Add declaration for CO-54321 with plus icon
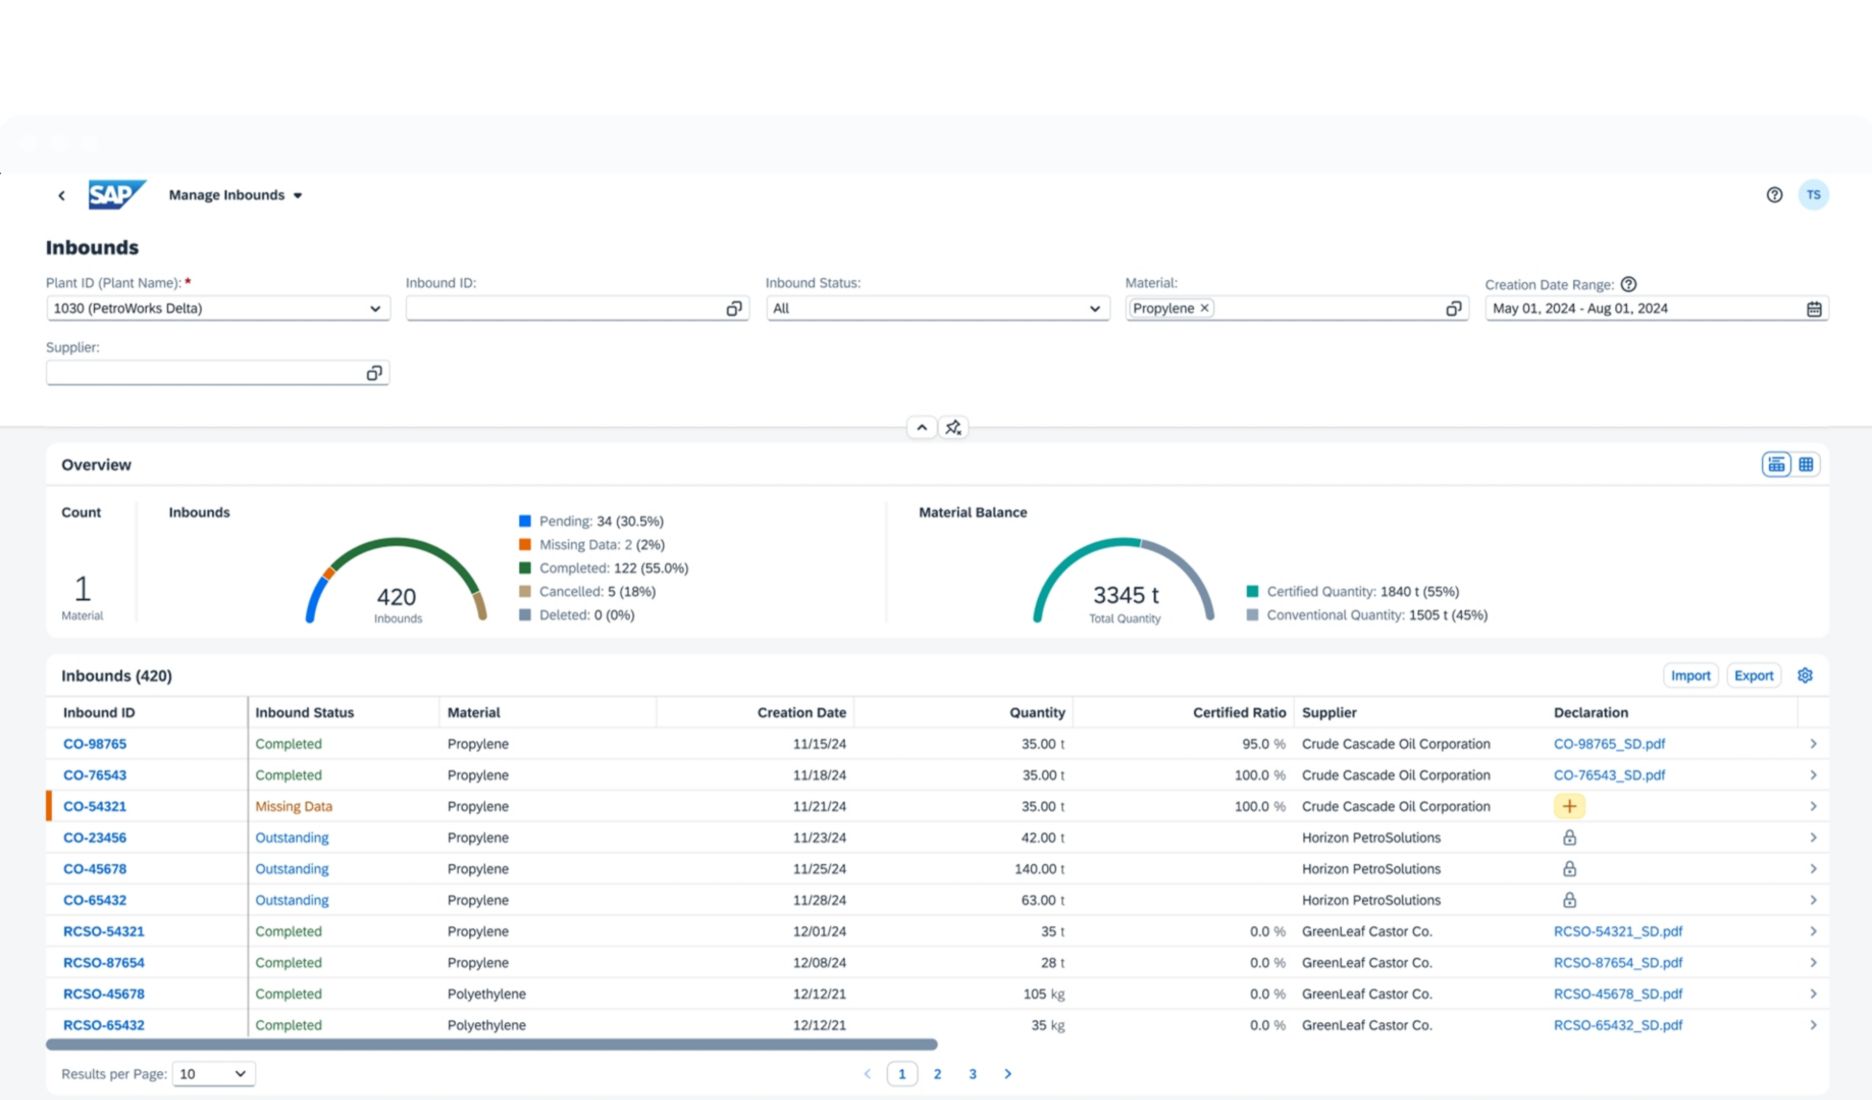This screenshot has width=1872, height=1100. [1569, 806]
